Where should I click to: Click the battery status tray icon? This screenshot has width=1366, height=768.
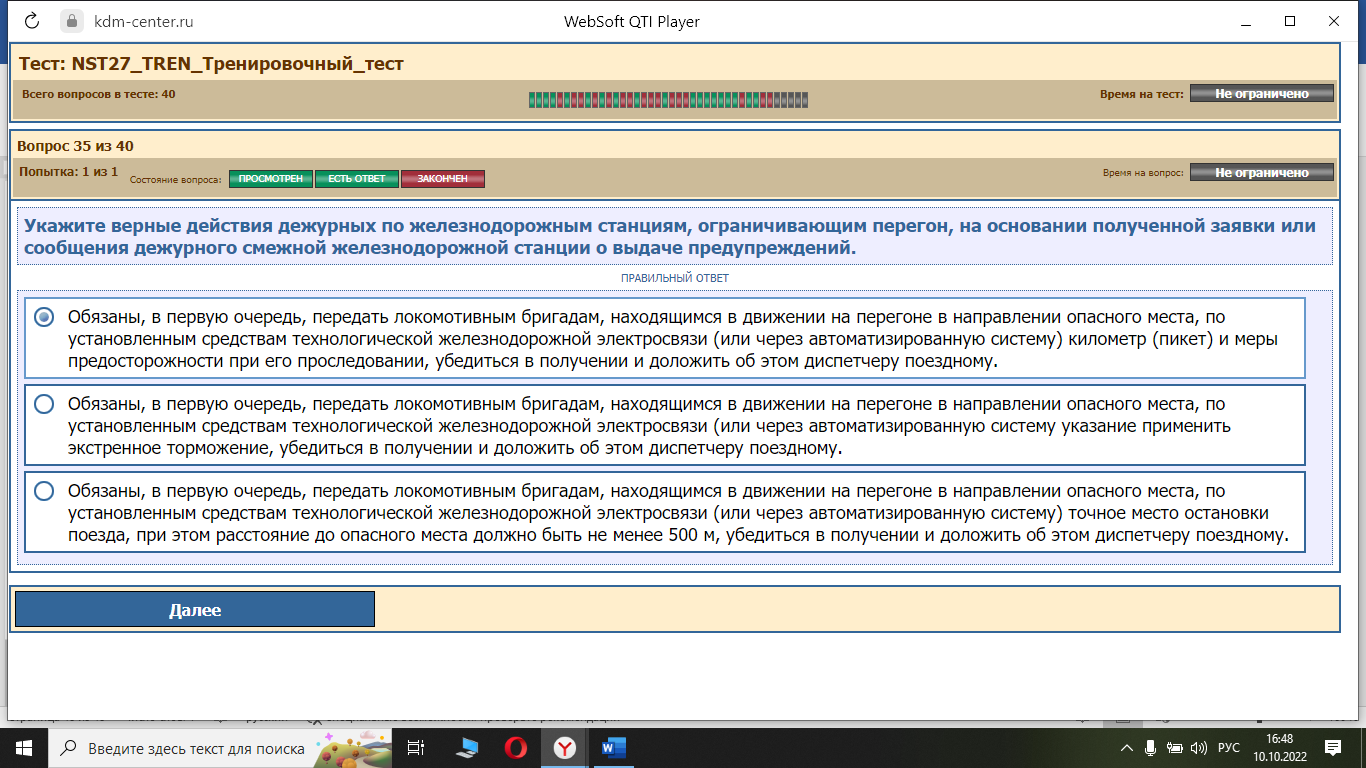tap(1175, 747)
